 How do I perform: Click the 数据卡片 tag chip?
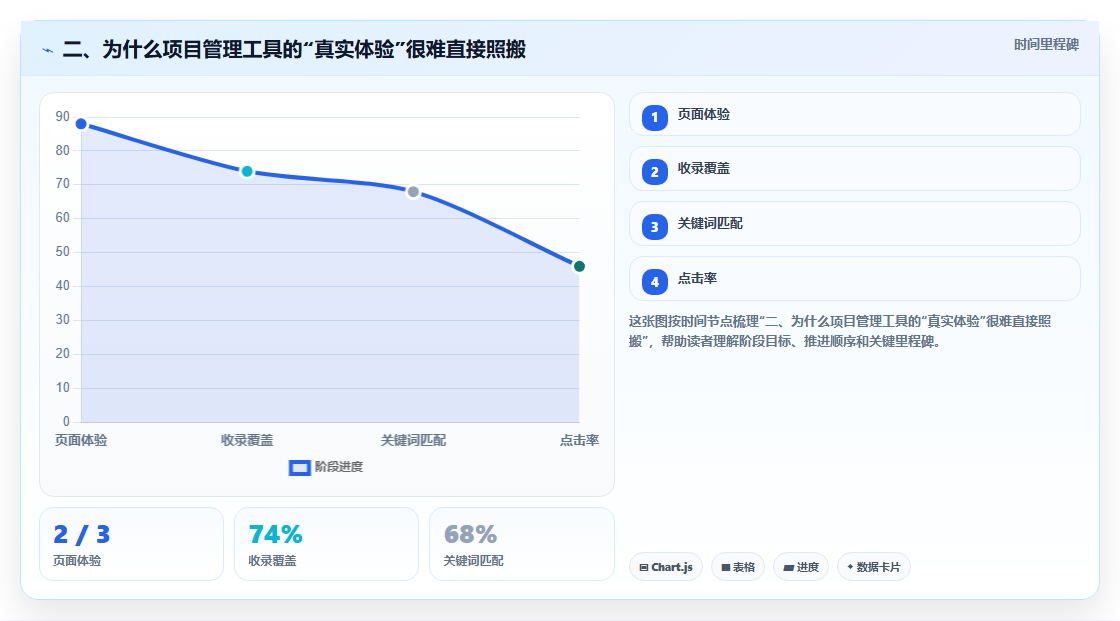874,567
